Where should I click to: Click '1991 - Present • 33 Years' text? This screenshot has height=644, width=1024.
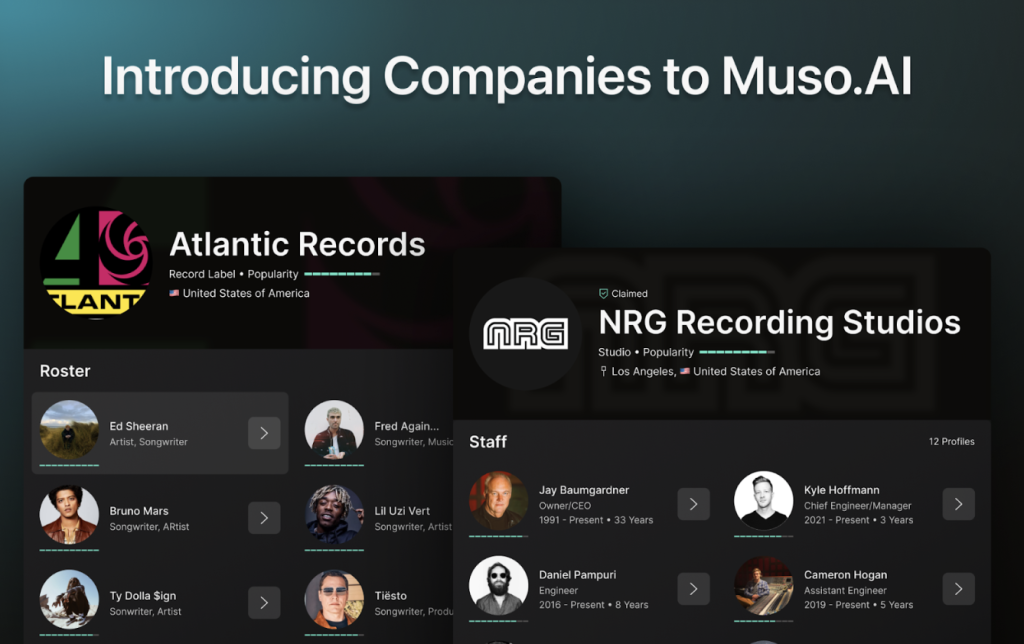point(596,520)
